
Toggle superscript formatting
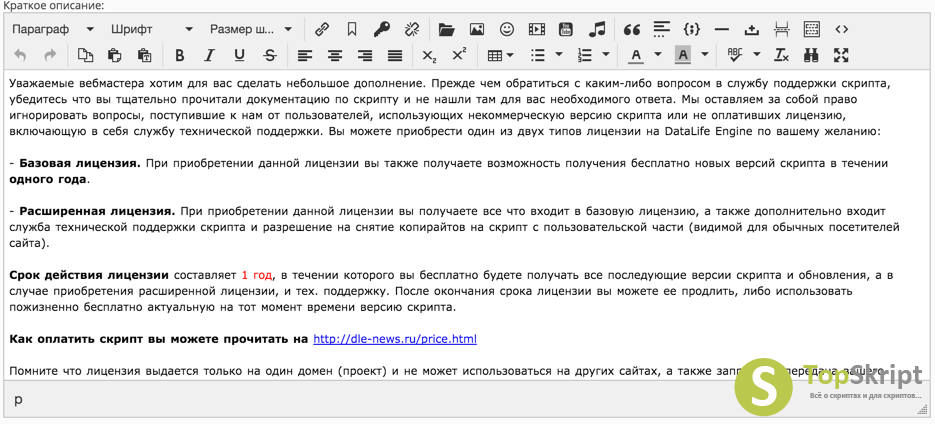[x=459, y=55]
